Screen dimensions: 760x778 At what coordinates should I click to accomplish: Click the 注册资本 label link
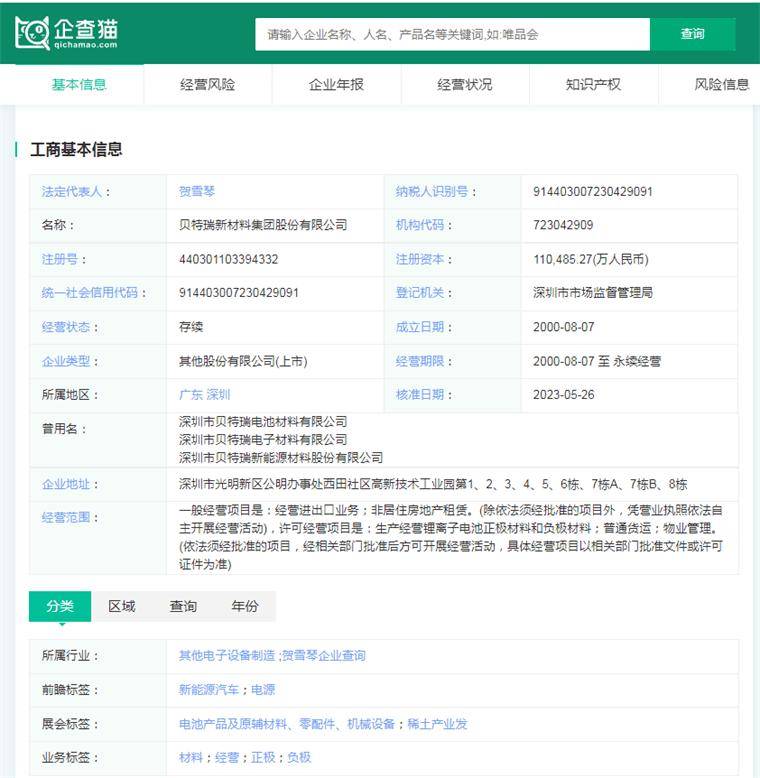coord(420,259)
